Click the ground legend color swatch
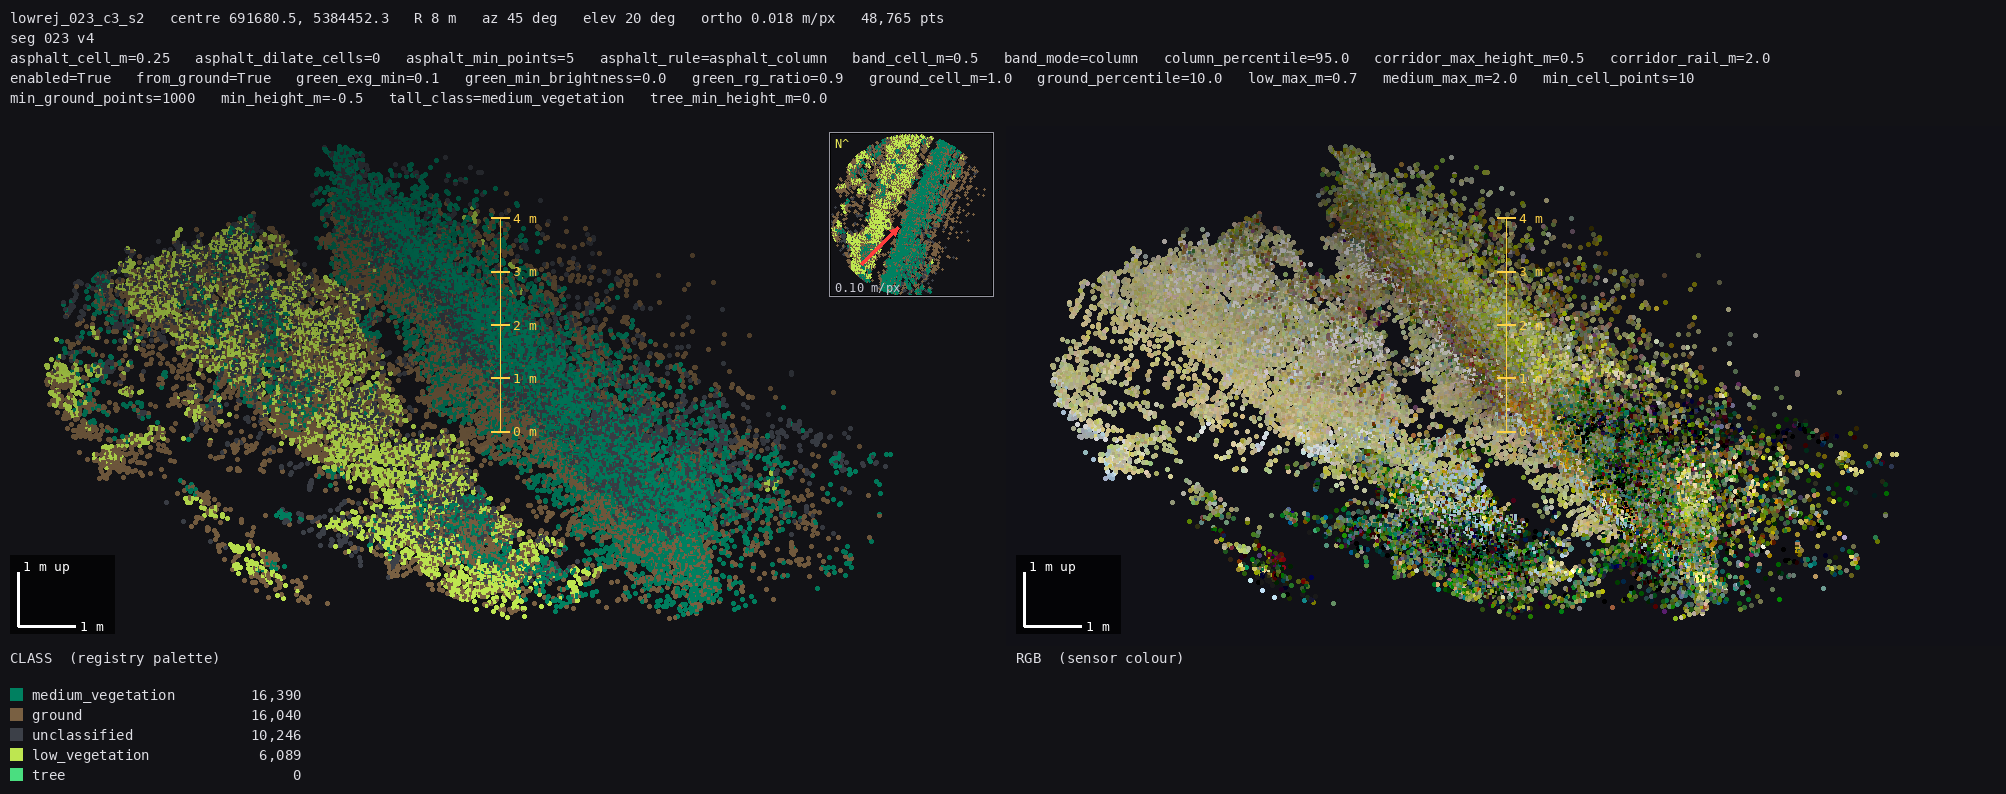 click(x=16, y=715)
